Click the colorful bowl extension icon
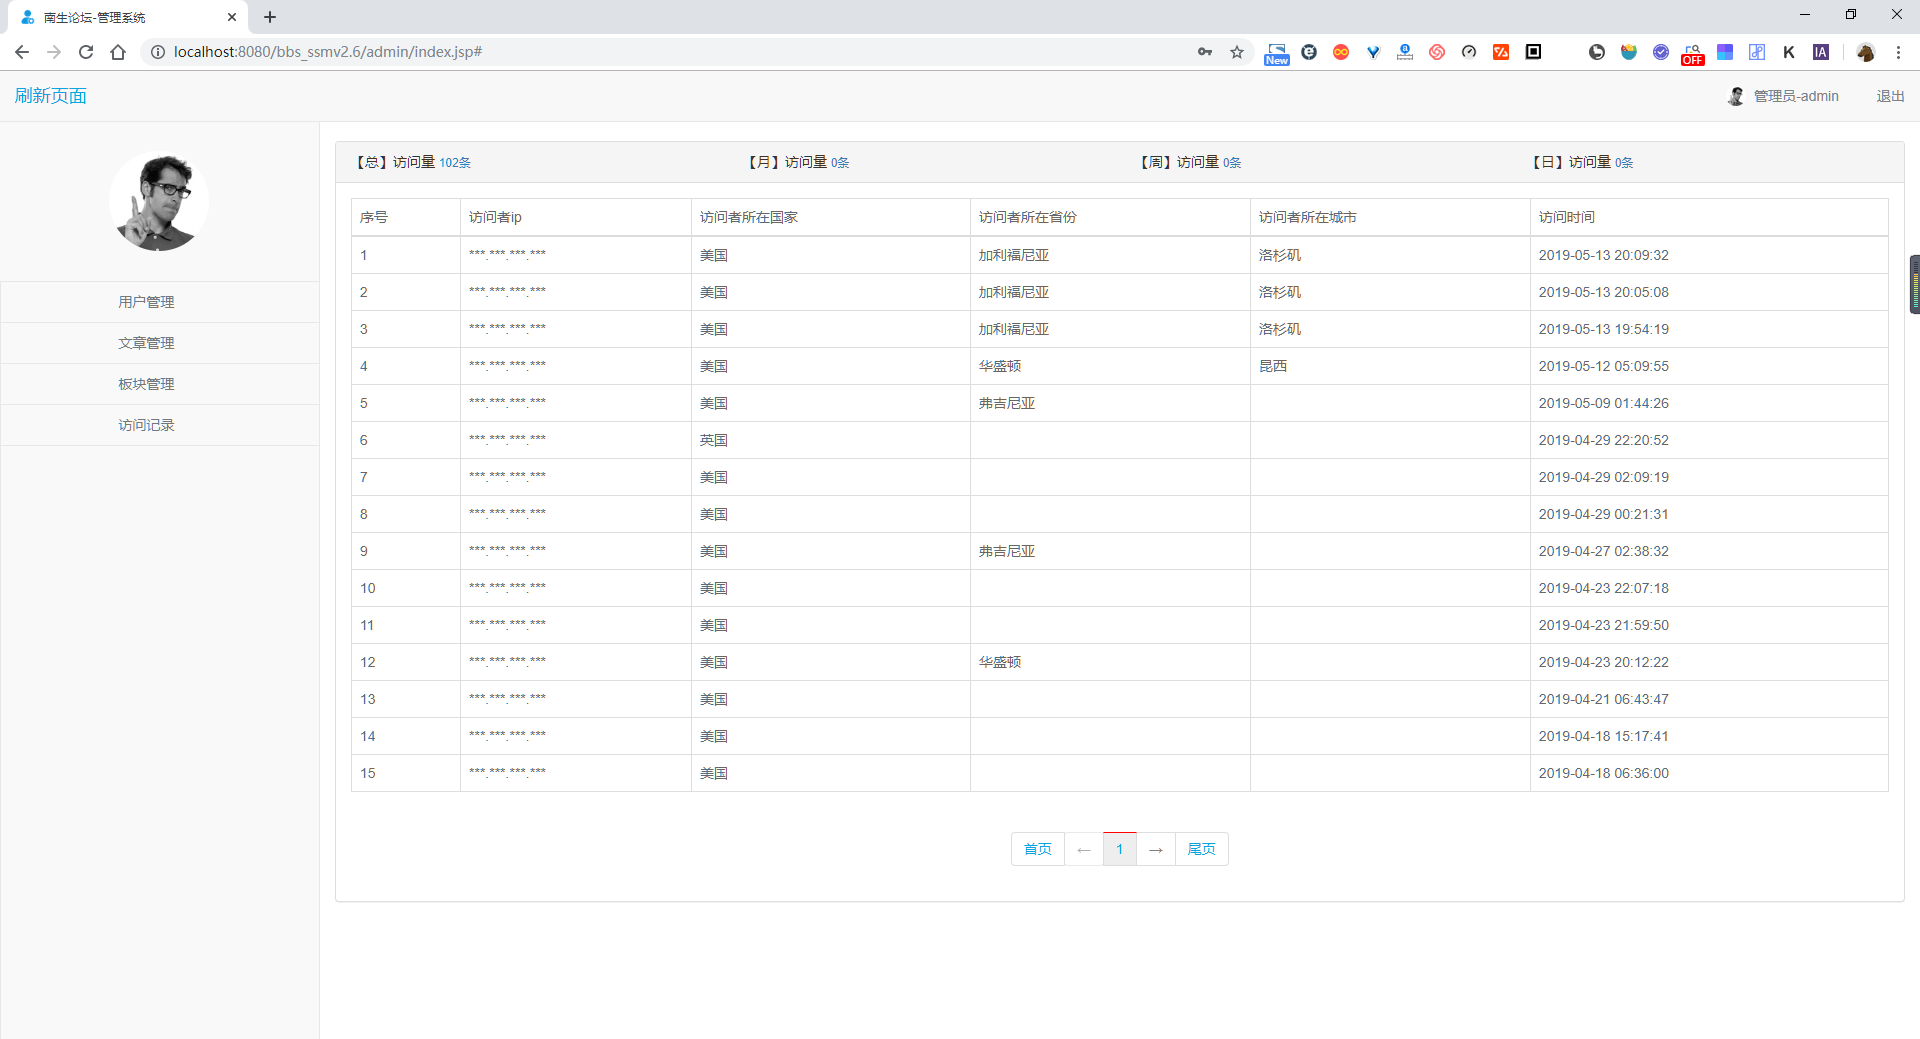This screenshot has height=1039, width=1920. pyautogui.click(x=1629, y=52)
